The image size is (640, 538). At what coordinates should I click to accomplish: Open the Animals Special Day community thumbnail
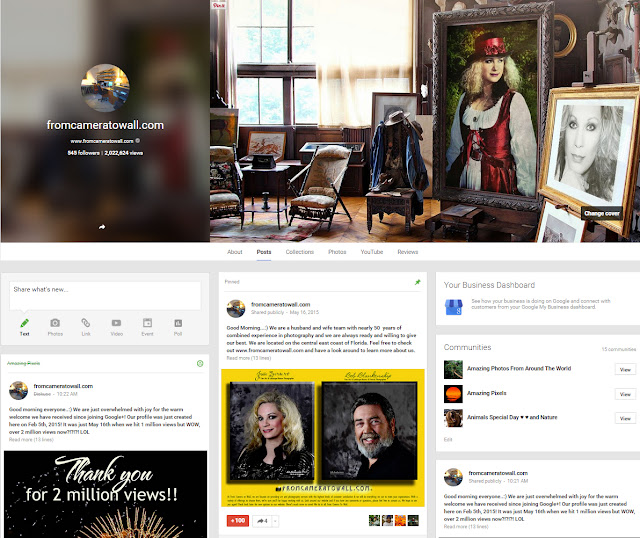click(453, 418)
